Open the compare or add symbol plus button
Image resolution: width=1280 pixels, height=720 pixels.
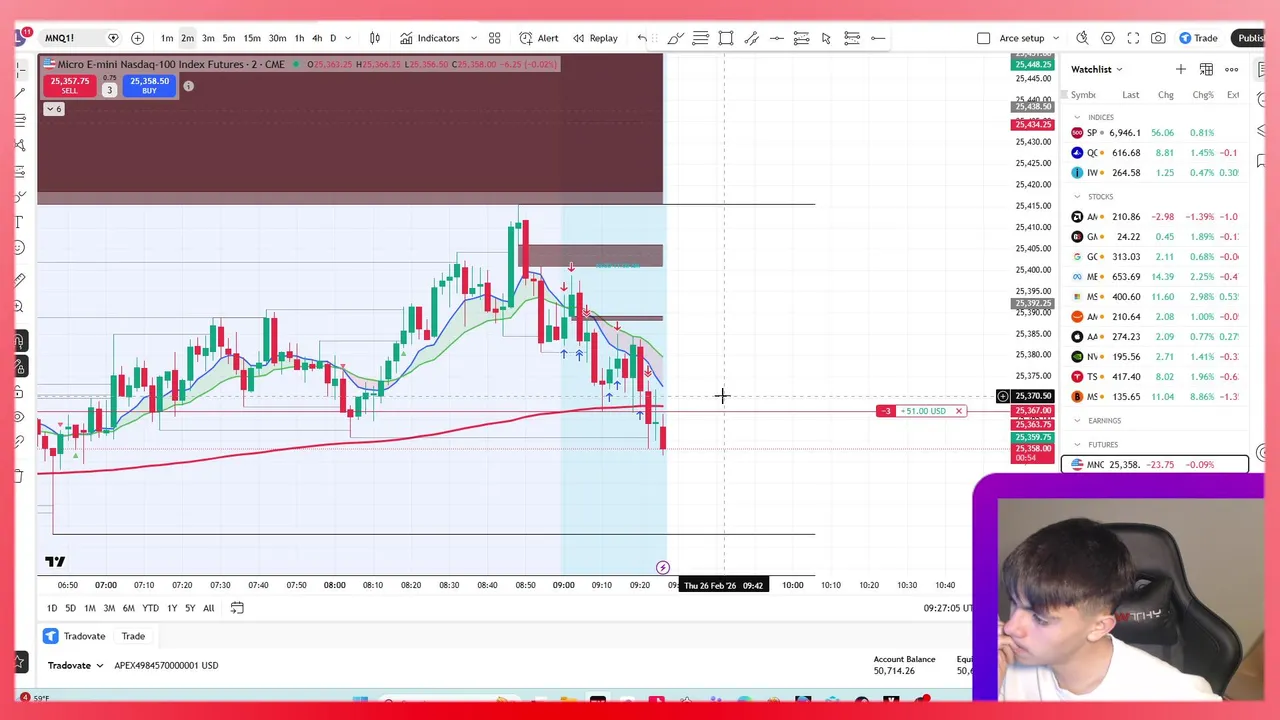(137, 38)
